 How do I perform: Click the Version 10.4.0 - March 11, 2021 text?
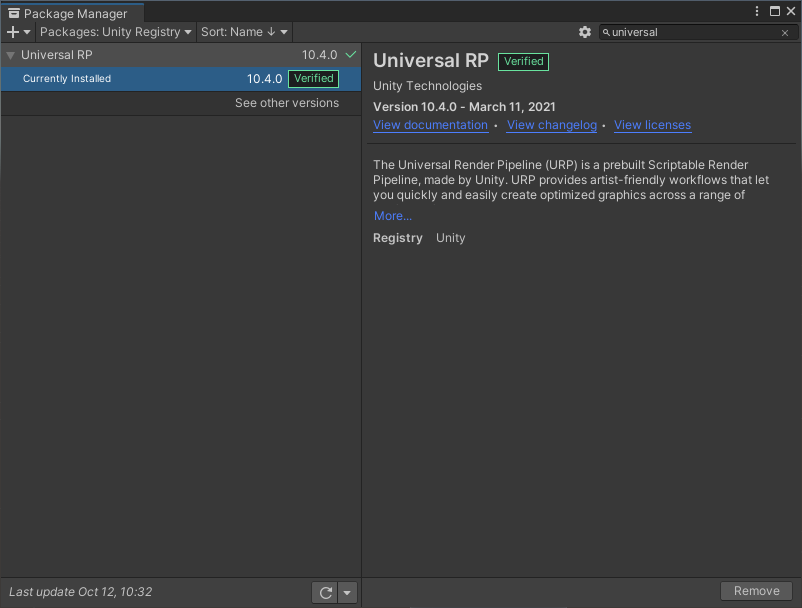click(464, 107)
